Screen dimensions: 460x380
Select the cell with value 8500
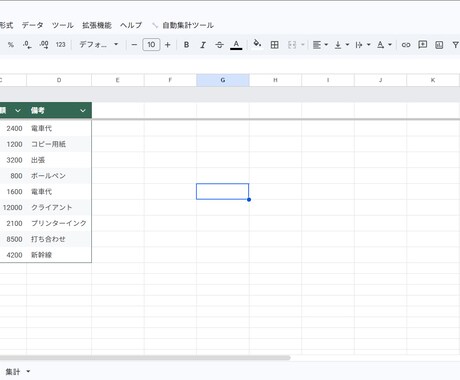[13, 239]
